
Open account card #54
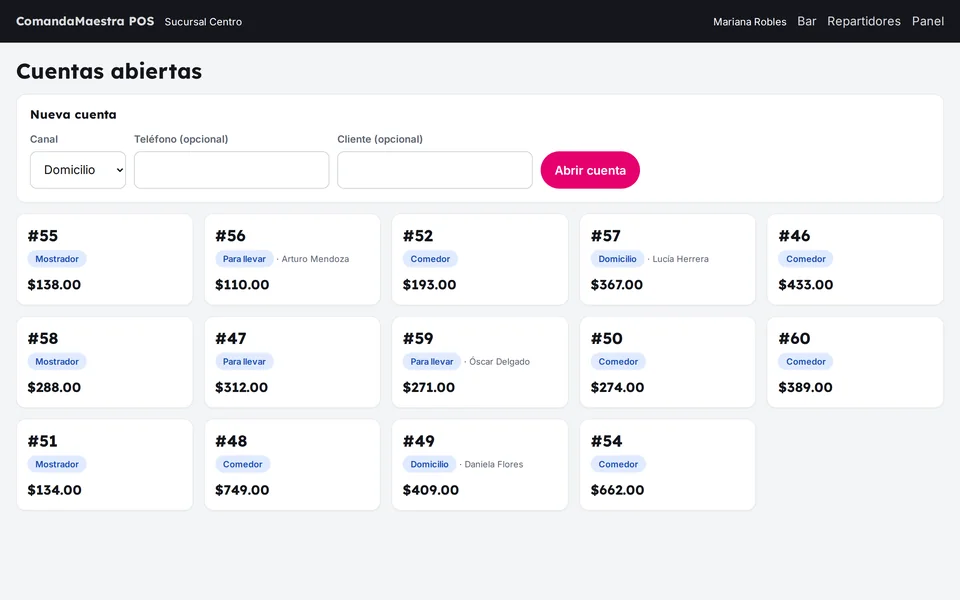click(667, 465)
